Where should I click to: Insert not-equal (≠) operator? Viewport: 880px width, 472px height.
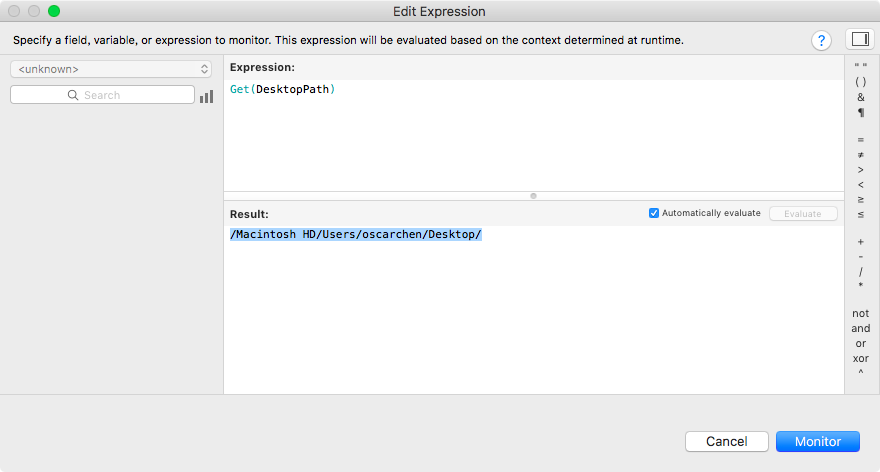tap(860, 155)
